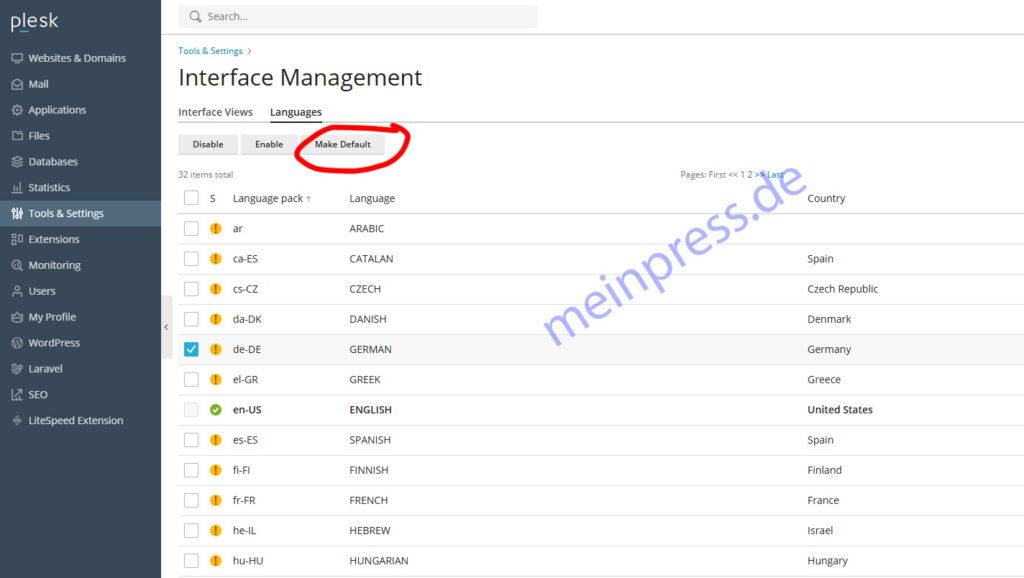Click the LiteSpeed Extension icon
Viewport: 1024px width, 578px height.
point(17,421)
